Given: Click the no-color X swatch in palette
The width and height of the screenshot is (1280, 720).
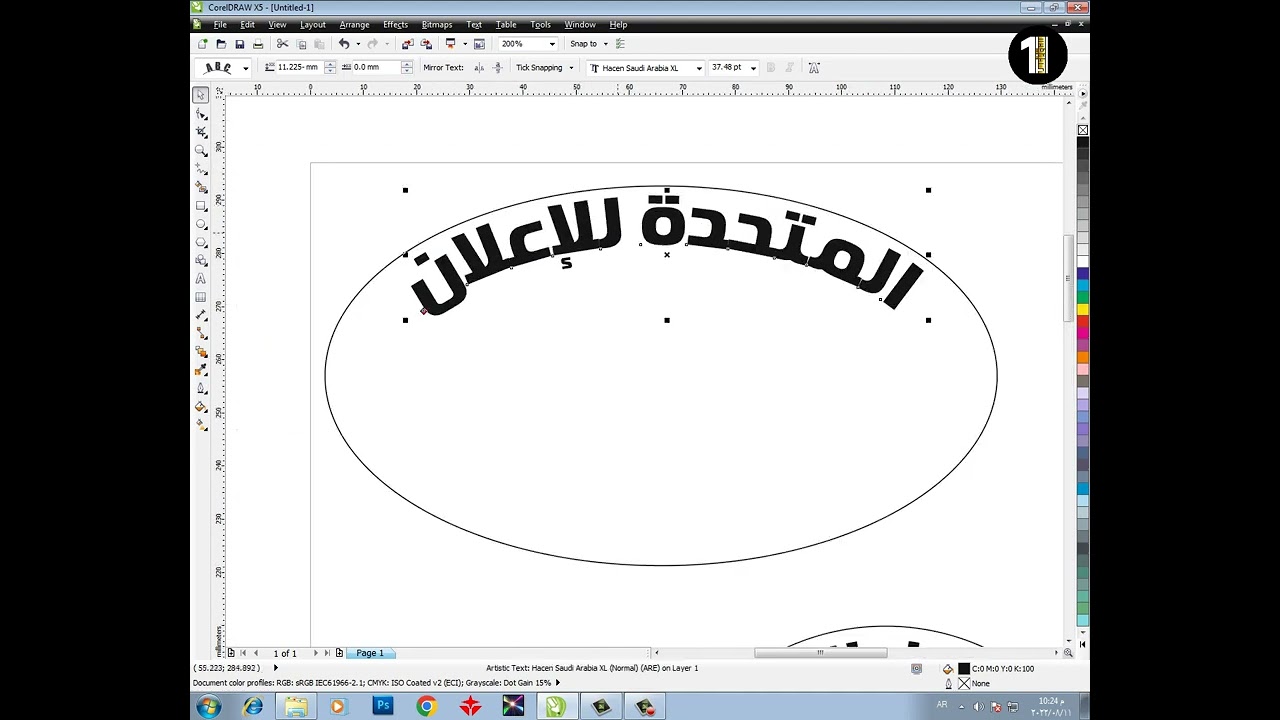Looking at the screenshot, I should (1083, 130).
